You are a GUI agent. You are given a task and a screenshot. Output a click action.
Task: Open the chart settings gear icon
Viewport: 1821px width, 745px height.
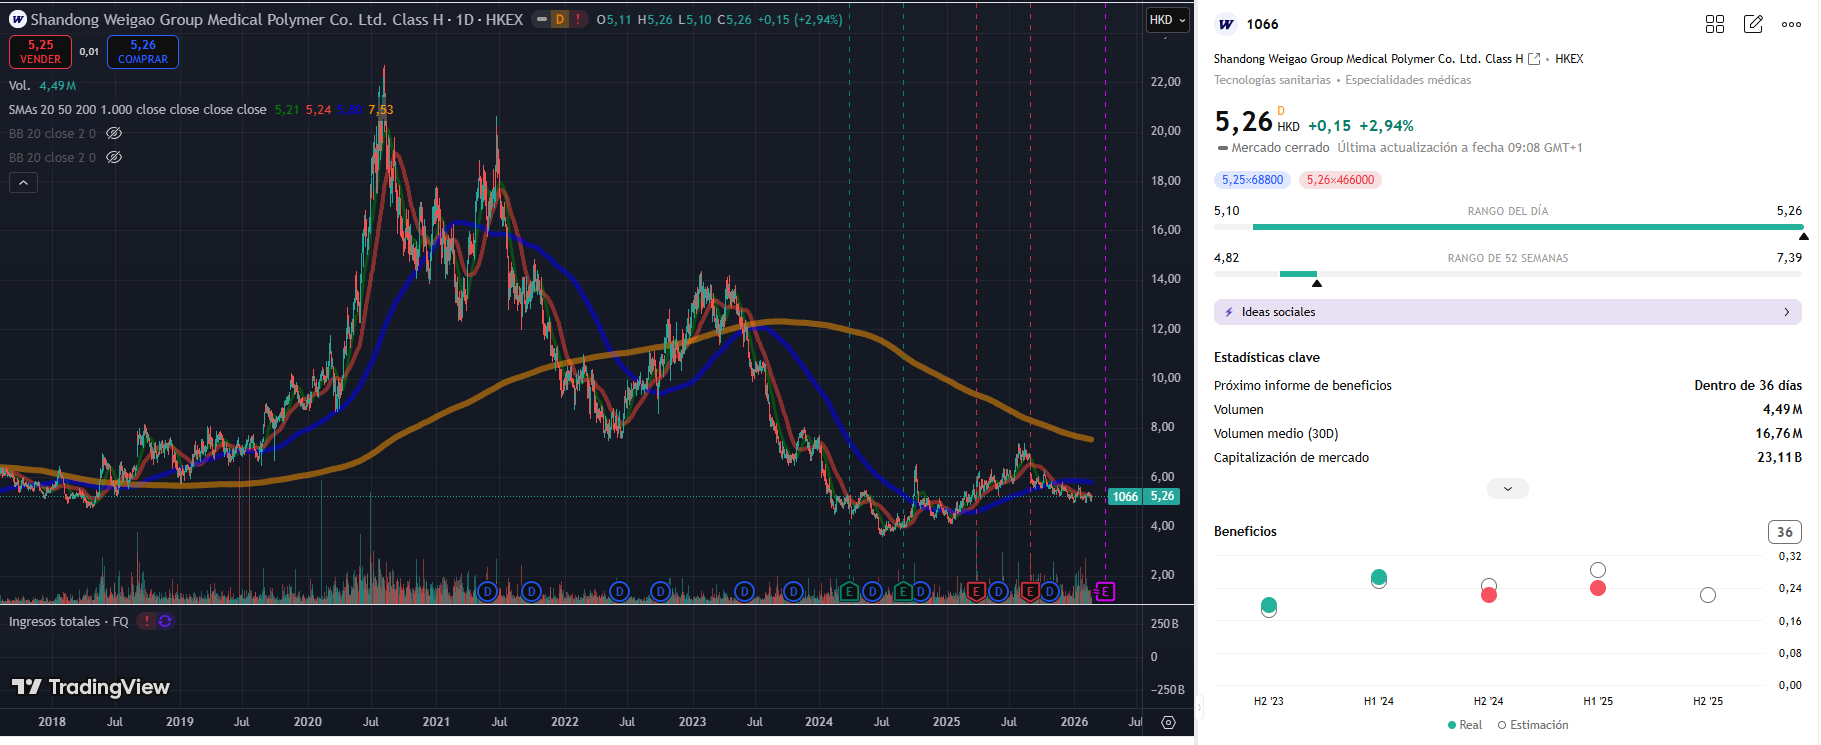pyautogui.click(x=1168, y=722)
